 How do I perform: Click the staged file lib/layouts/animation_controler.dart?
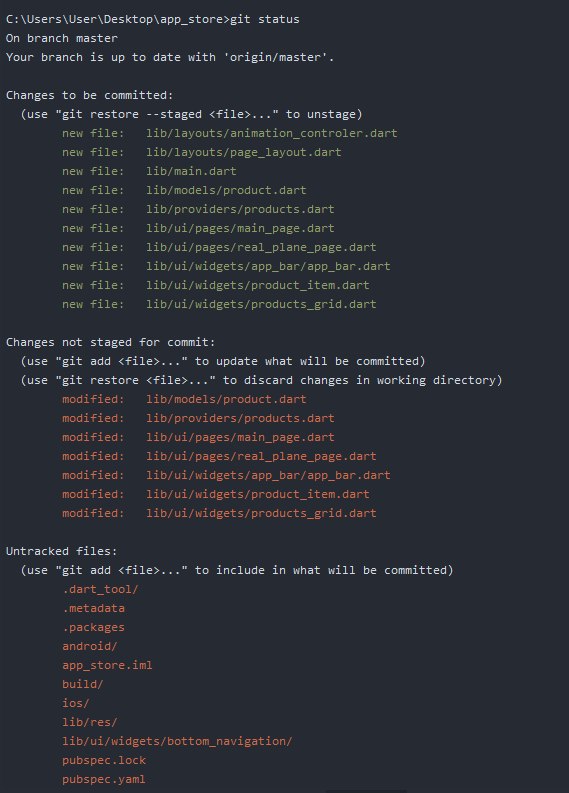click(272, 133)
